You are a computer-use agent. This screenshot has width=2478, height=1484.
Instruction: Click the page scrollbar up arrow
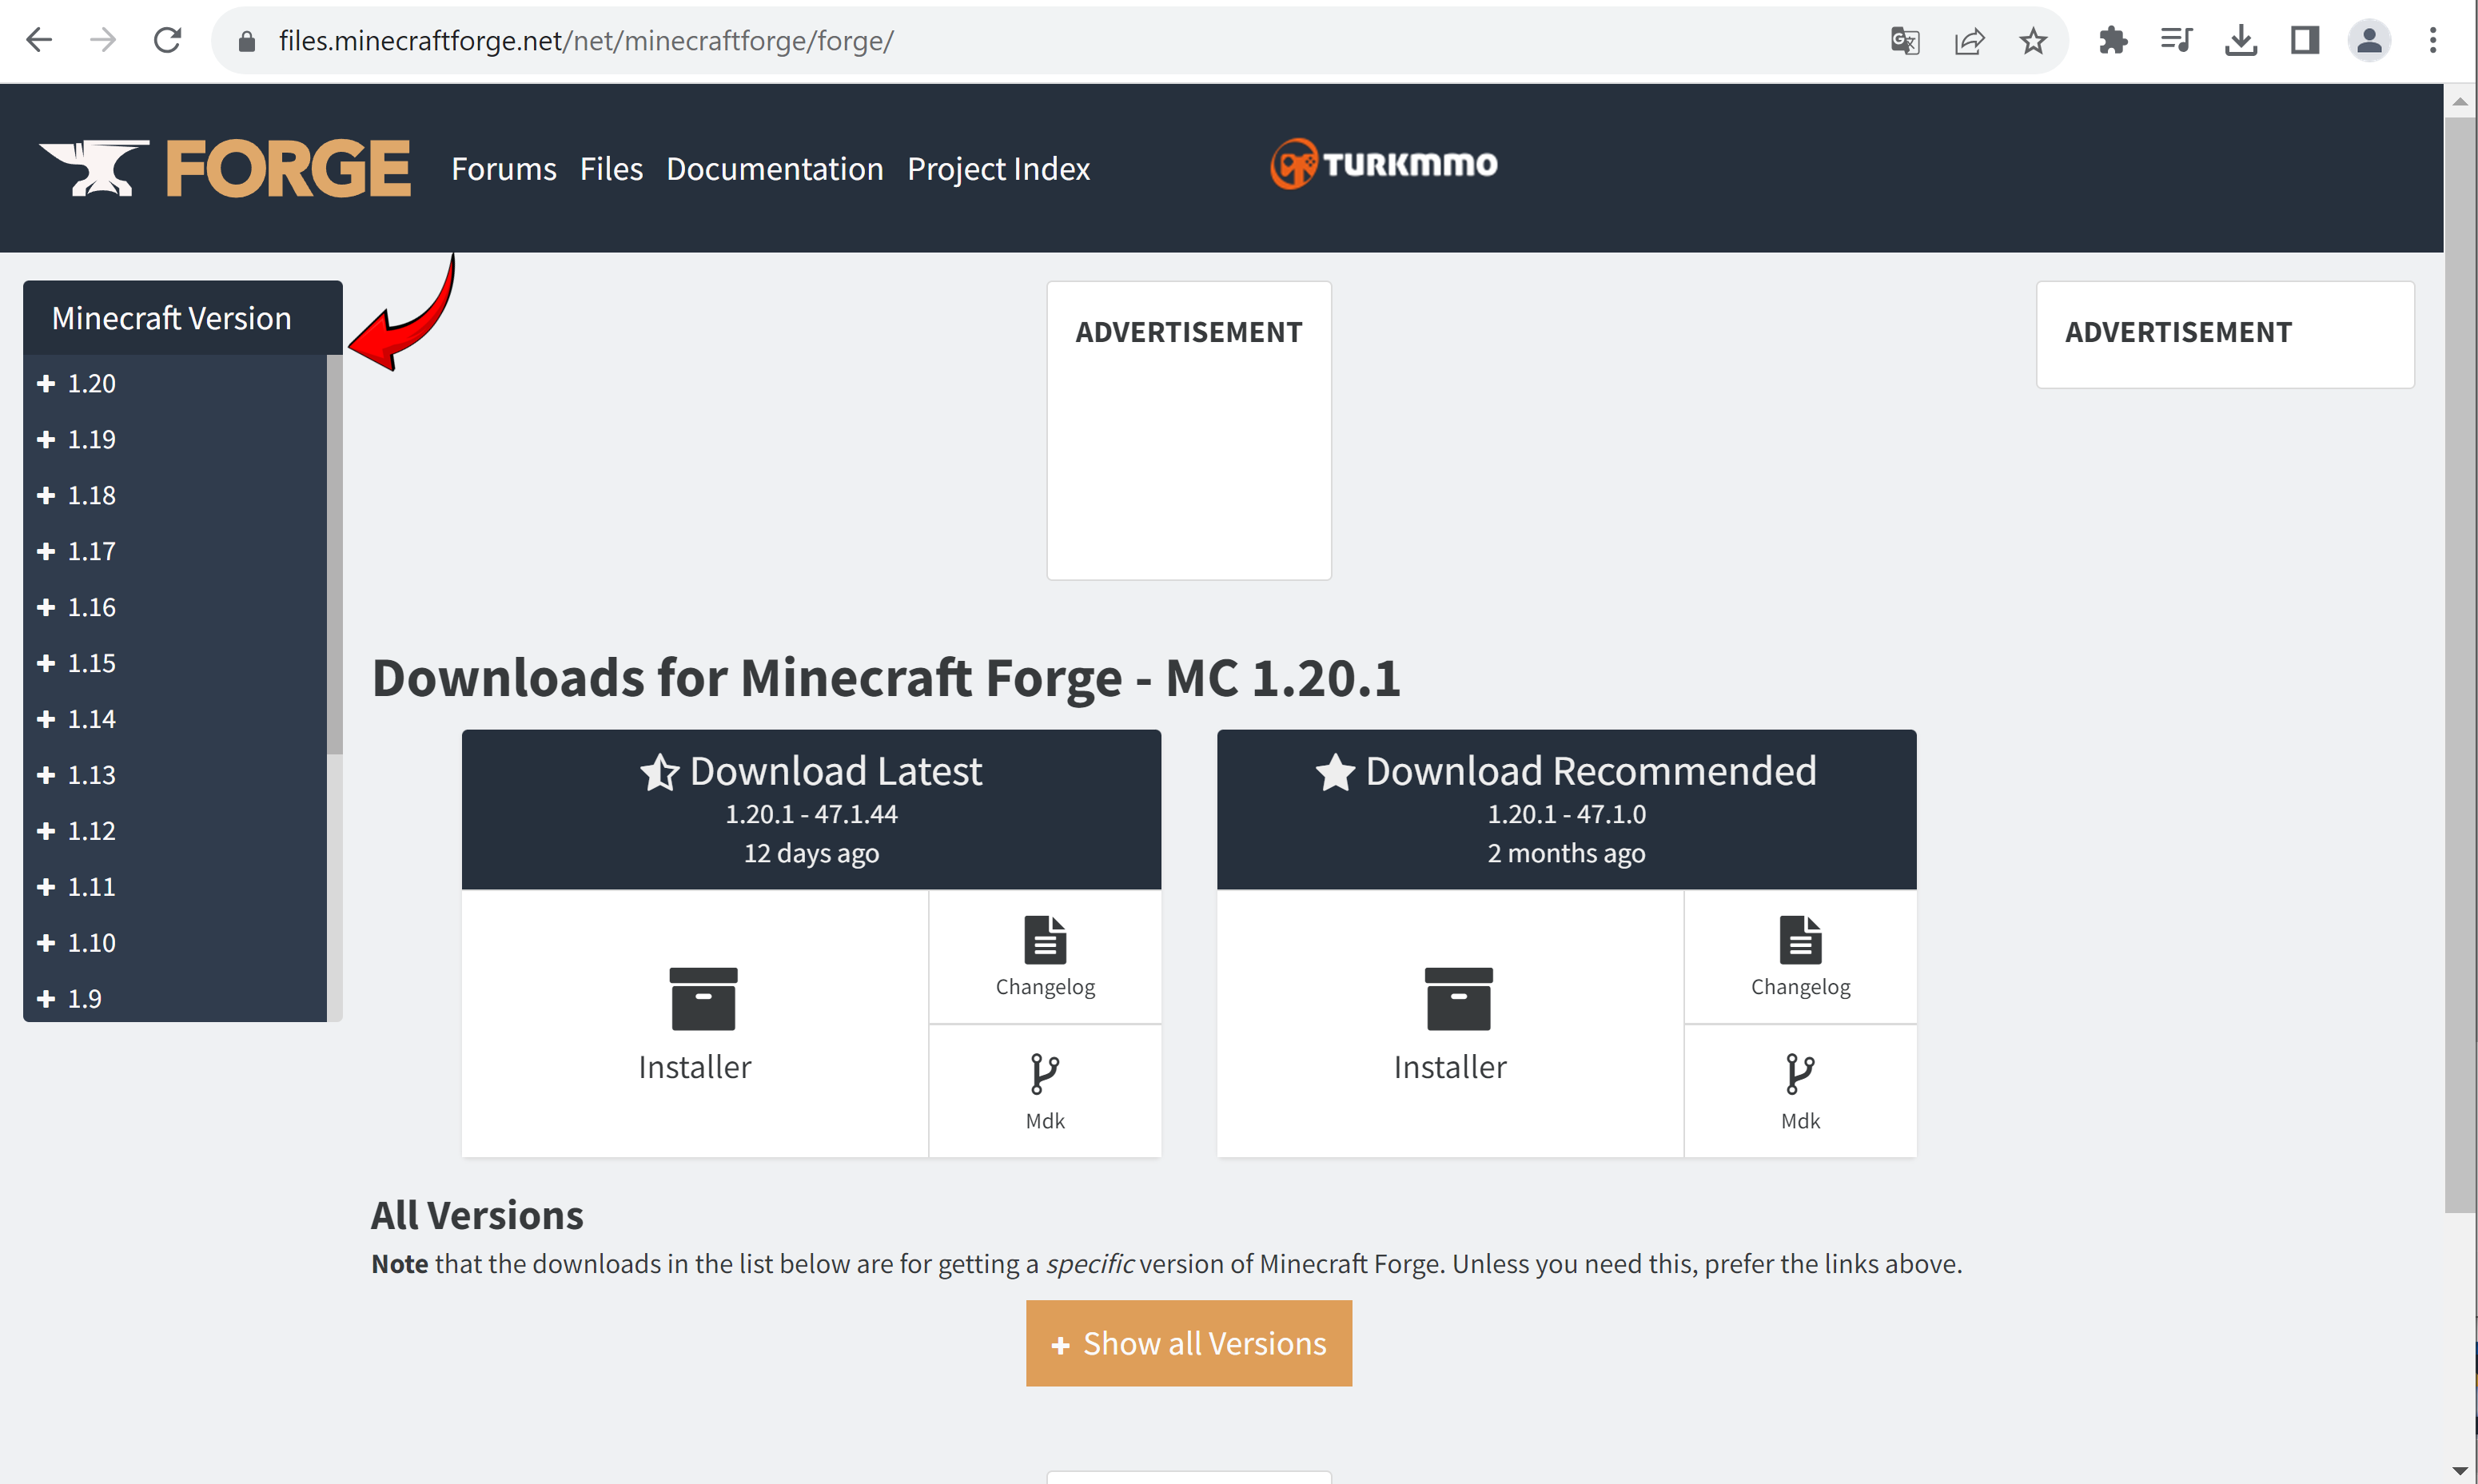tap(2460, 101)
